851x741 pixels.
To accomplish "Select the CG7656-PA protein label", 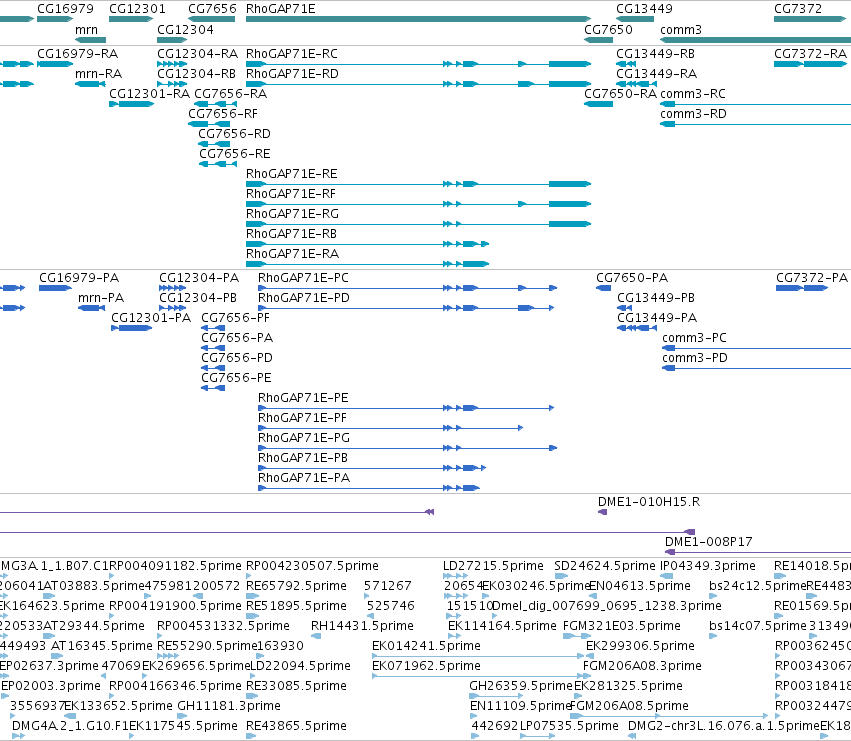I will [237, 338].
